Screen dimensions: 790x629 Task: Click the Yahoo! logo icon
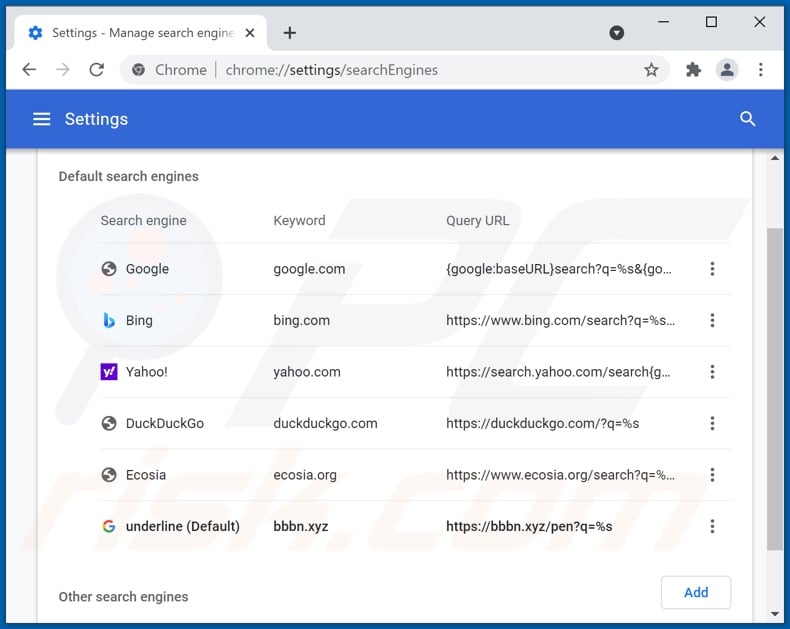pos(109,371)
